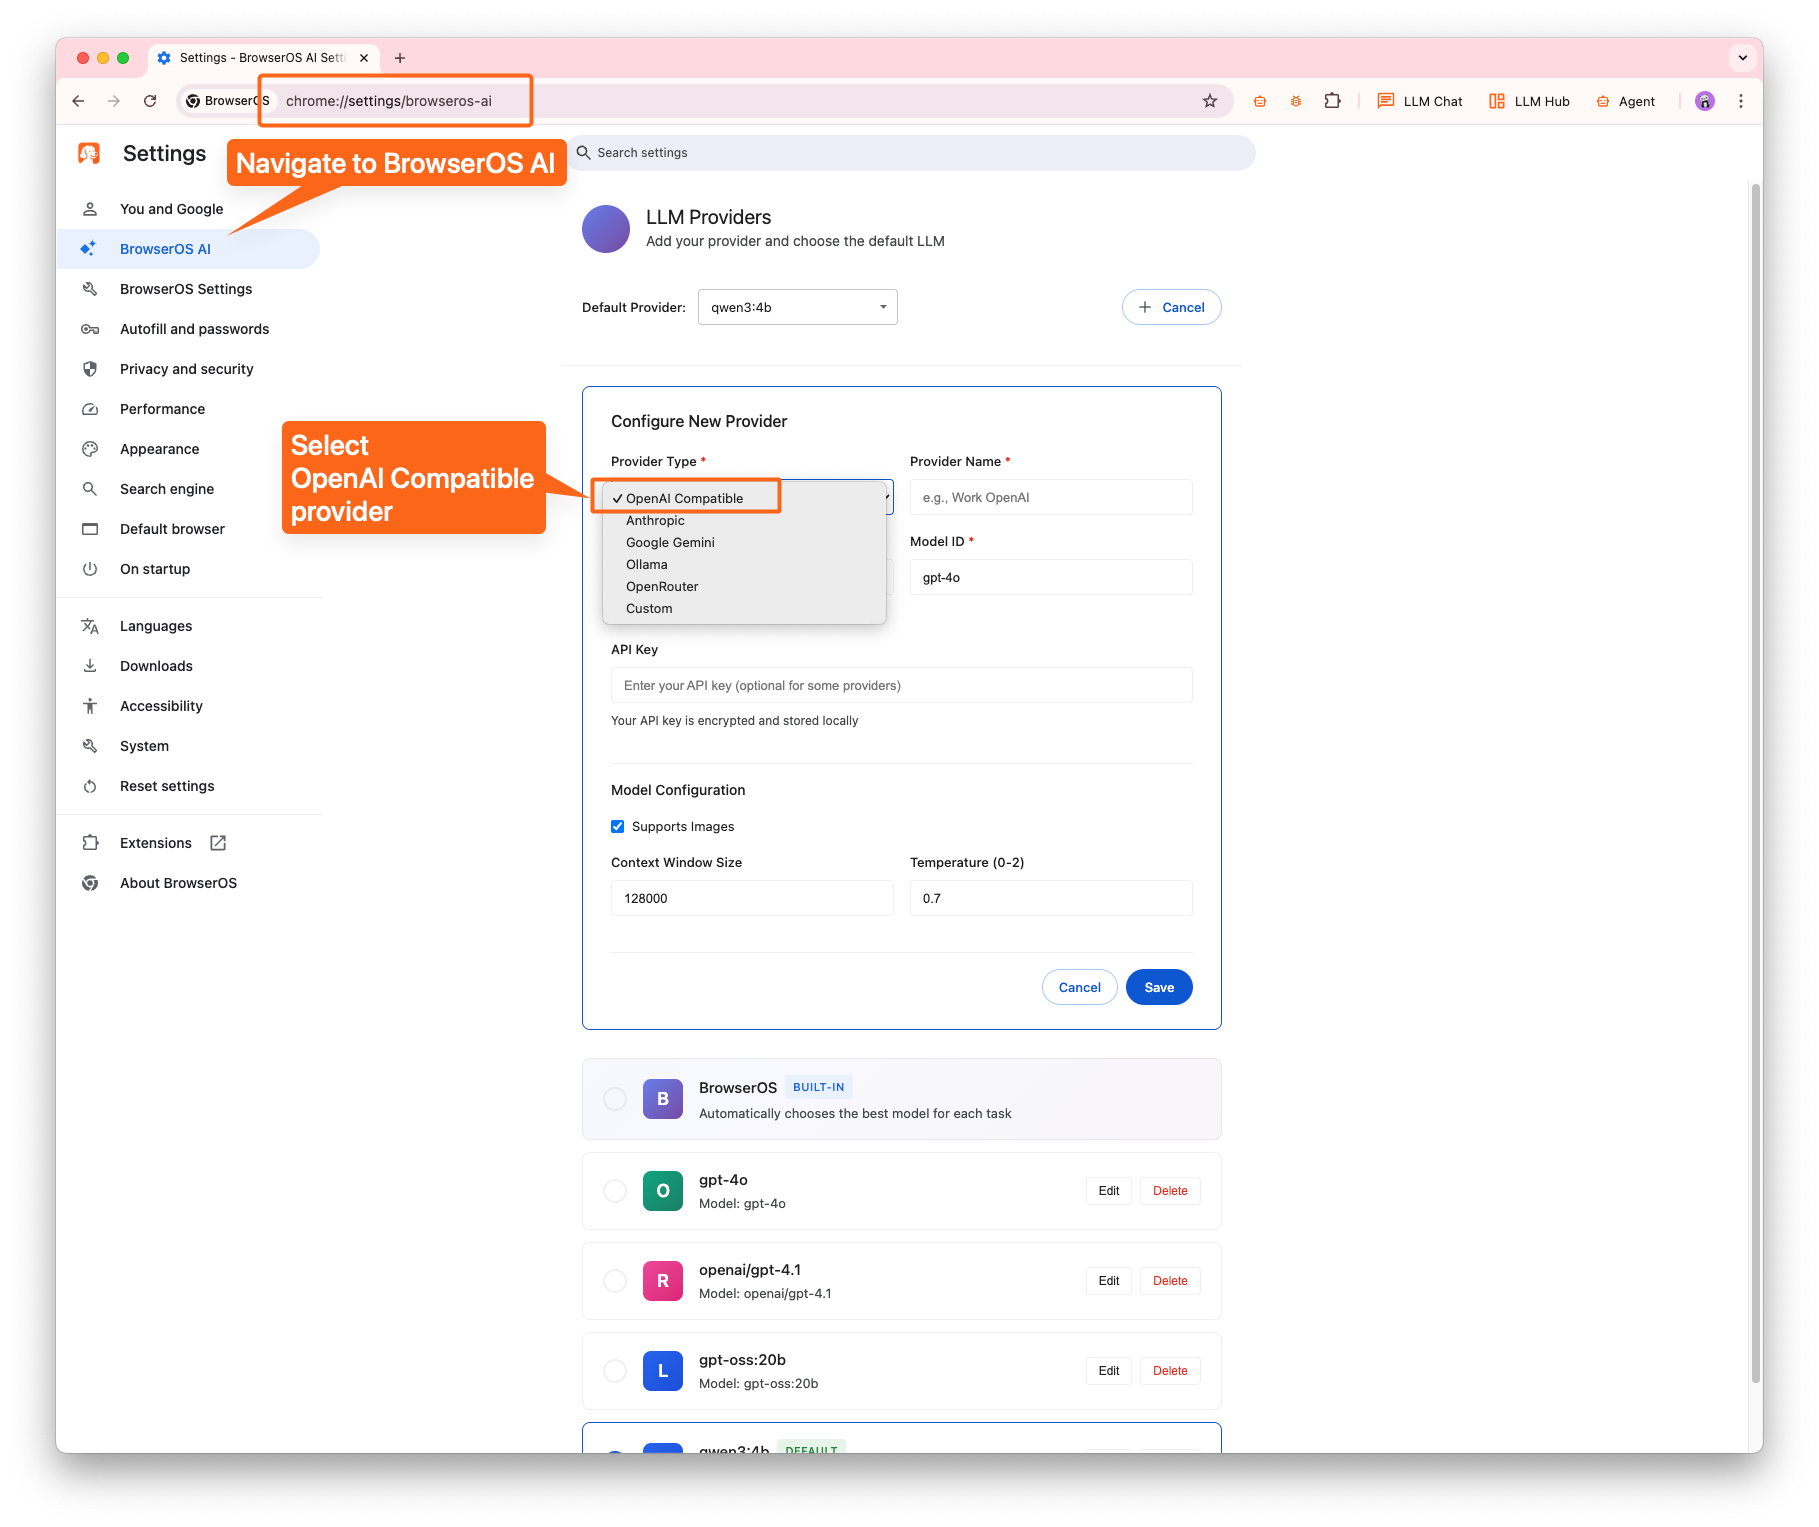This screenshot has width=1819, height=1527.
Task: Open the LLM Hub
Action: coord(1528,100)
